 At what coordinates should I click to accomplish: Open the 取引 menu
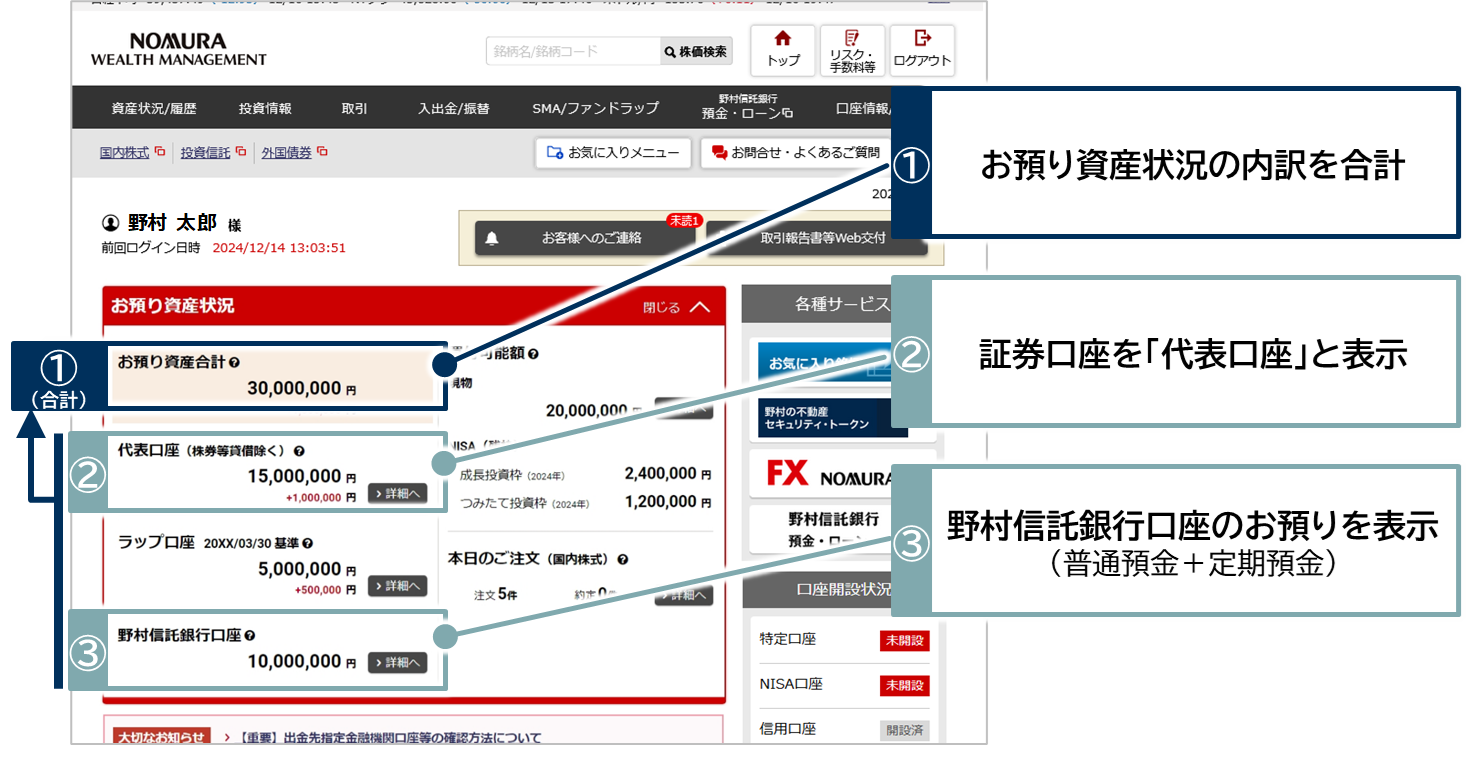point(354,108)
